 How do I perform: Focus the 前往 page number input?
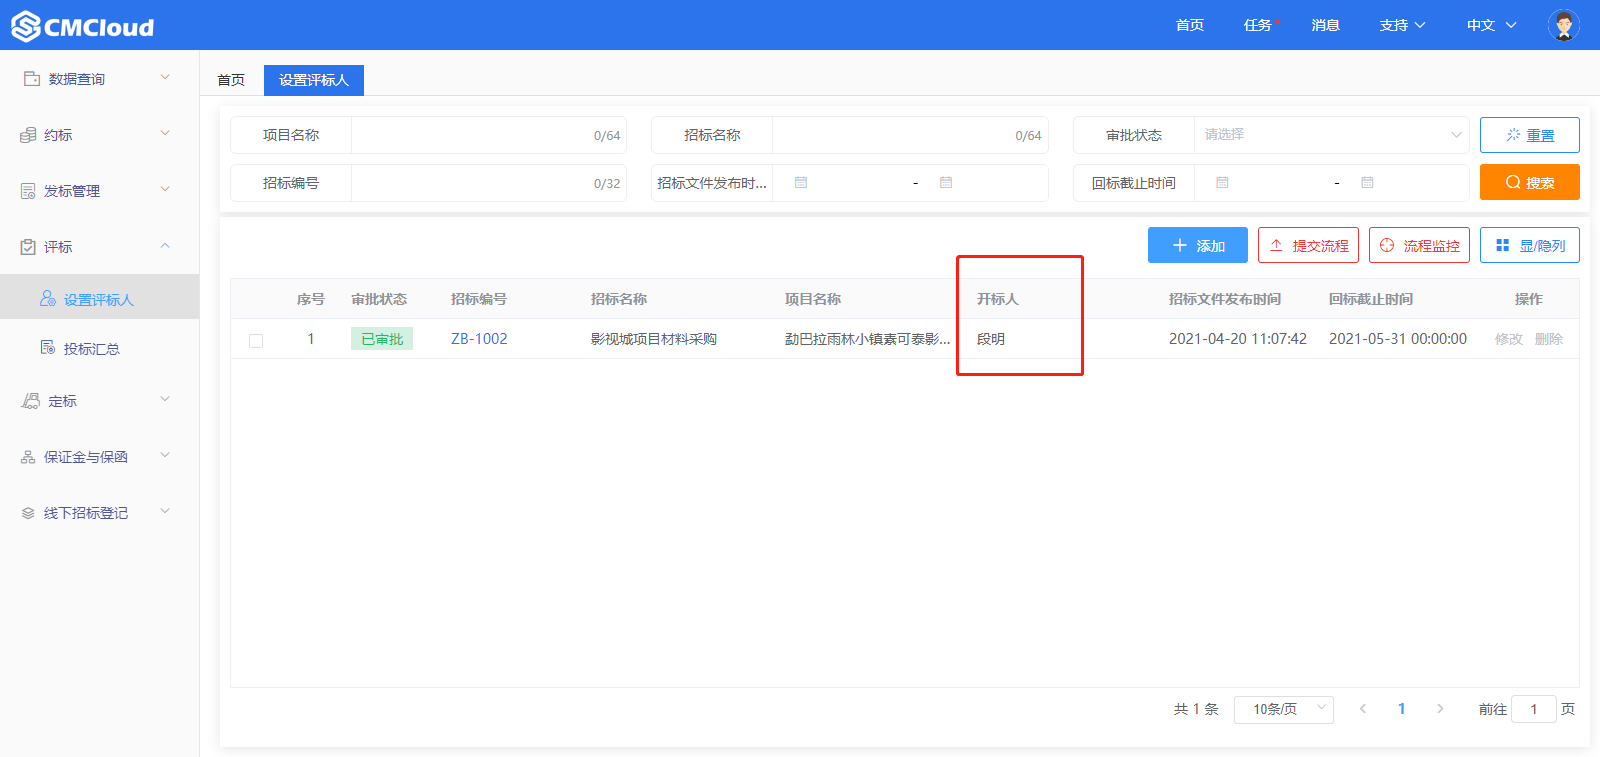1534,709
